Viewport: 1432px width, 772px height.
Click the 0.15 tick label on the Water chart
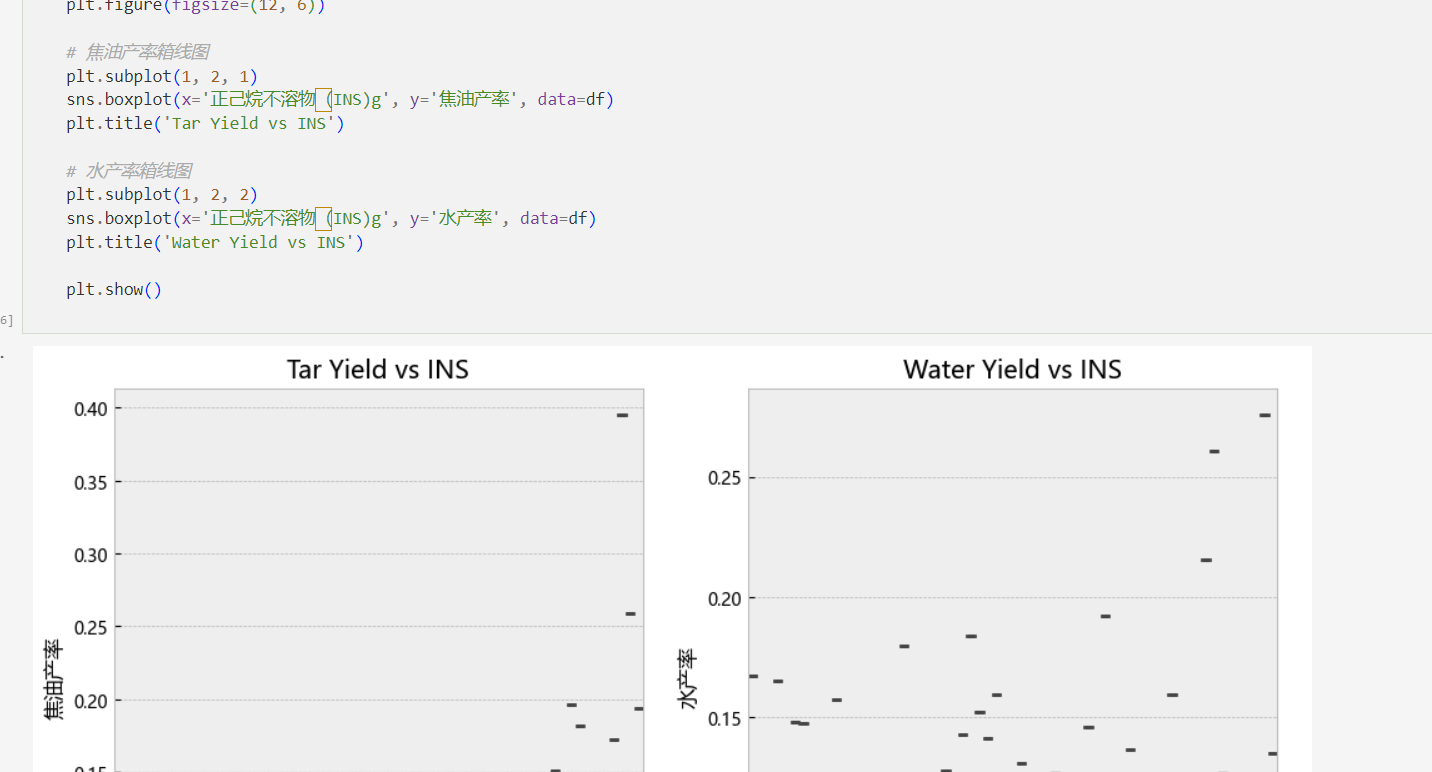click(725, 719)
